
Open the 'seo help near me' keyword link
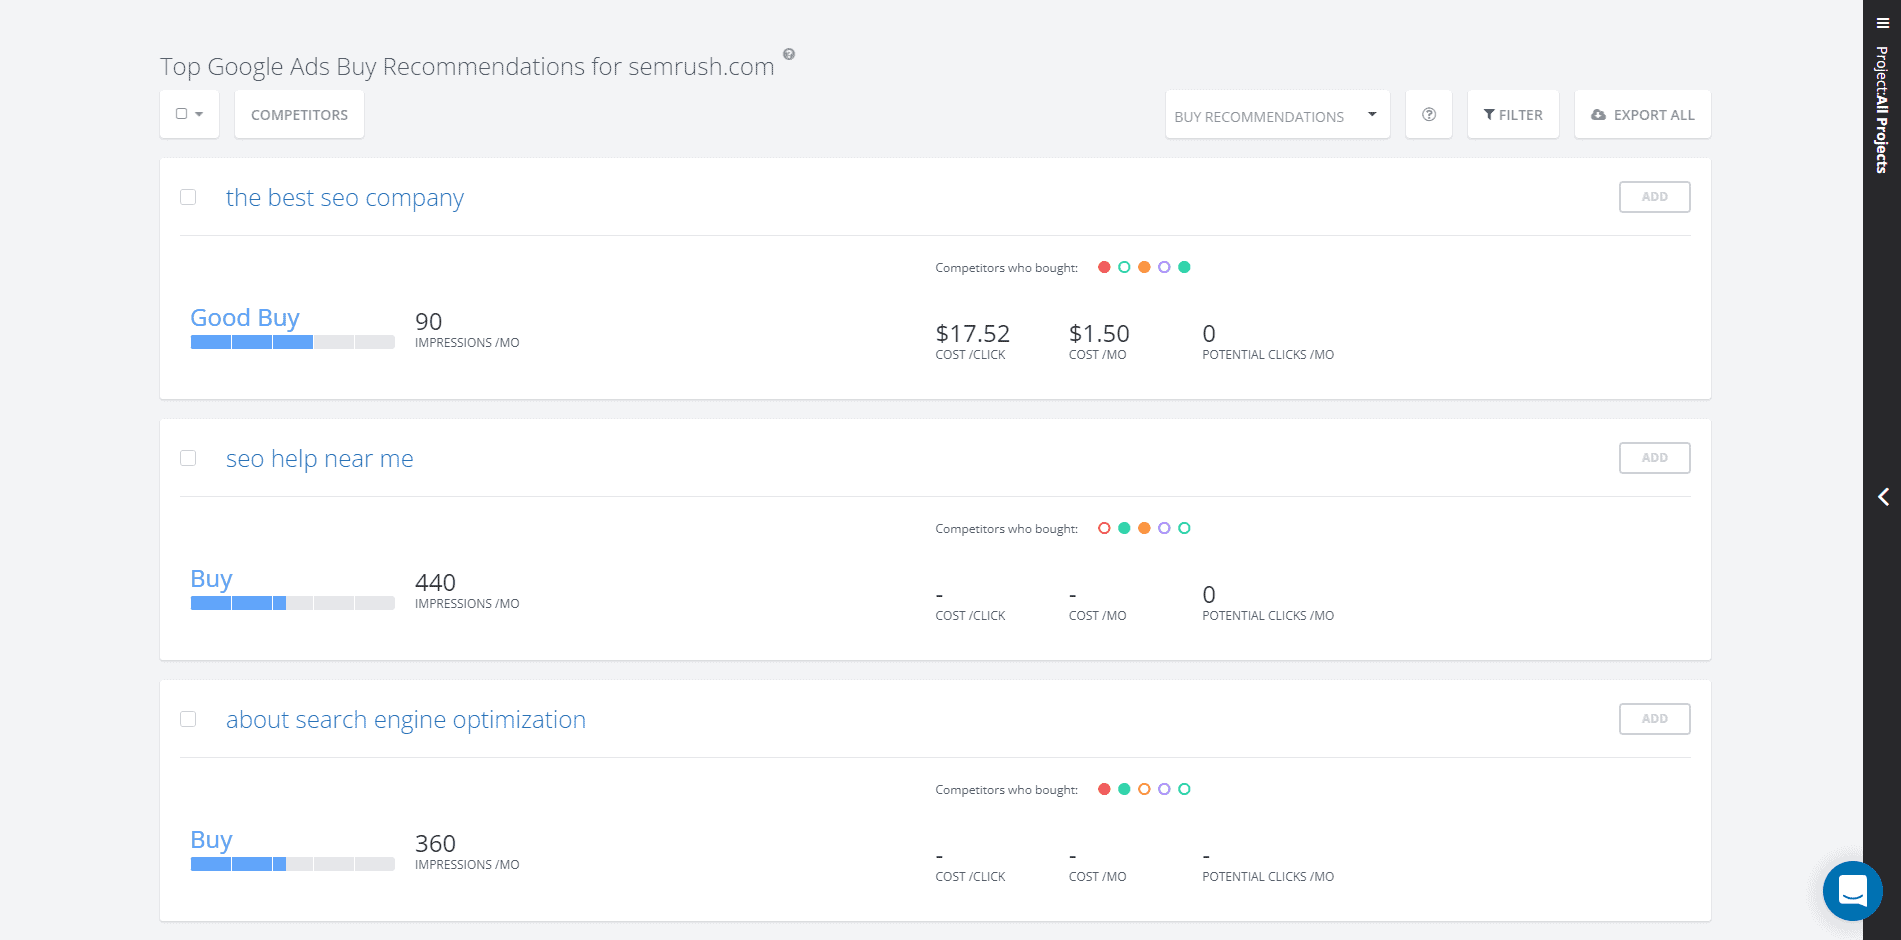click(x=320, y=458)
